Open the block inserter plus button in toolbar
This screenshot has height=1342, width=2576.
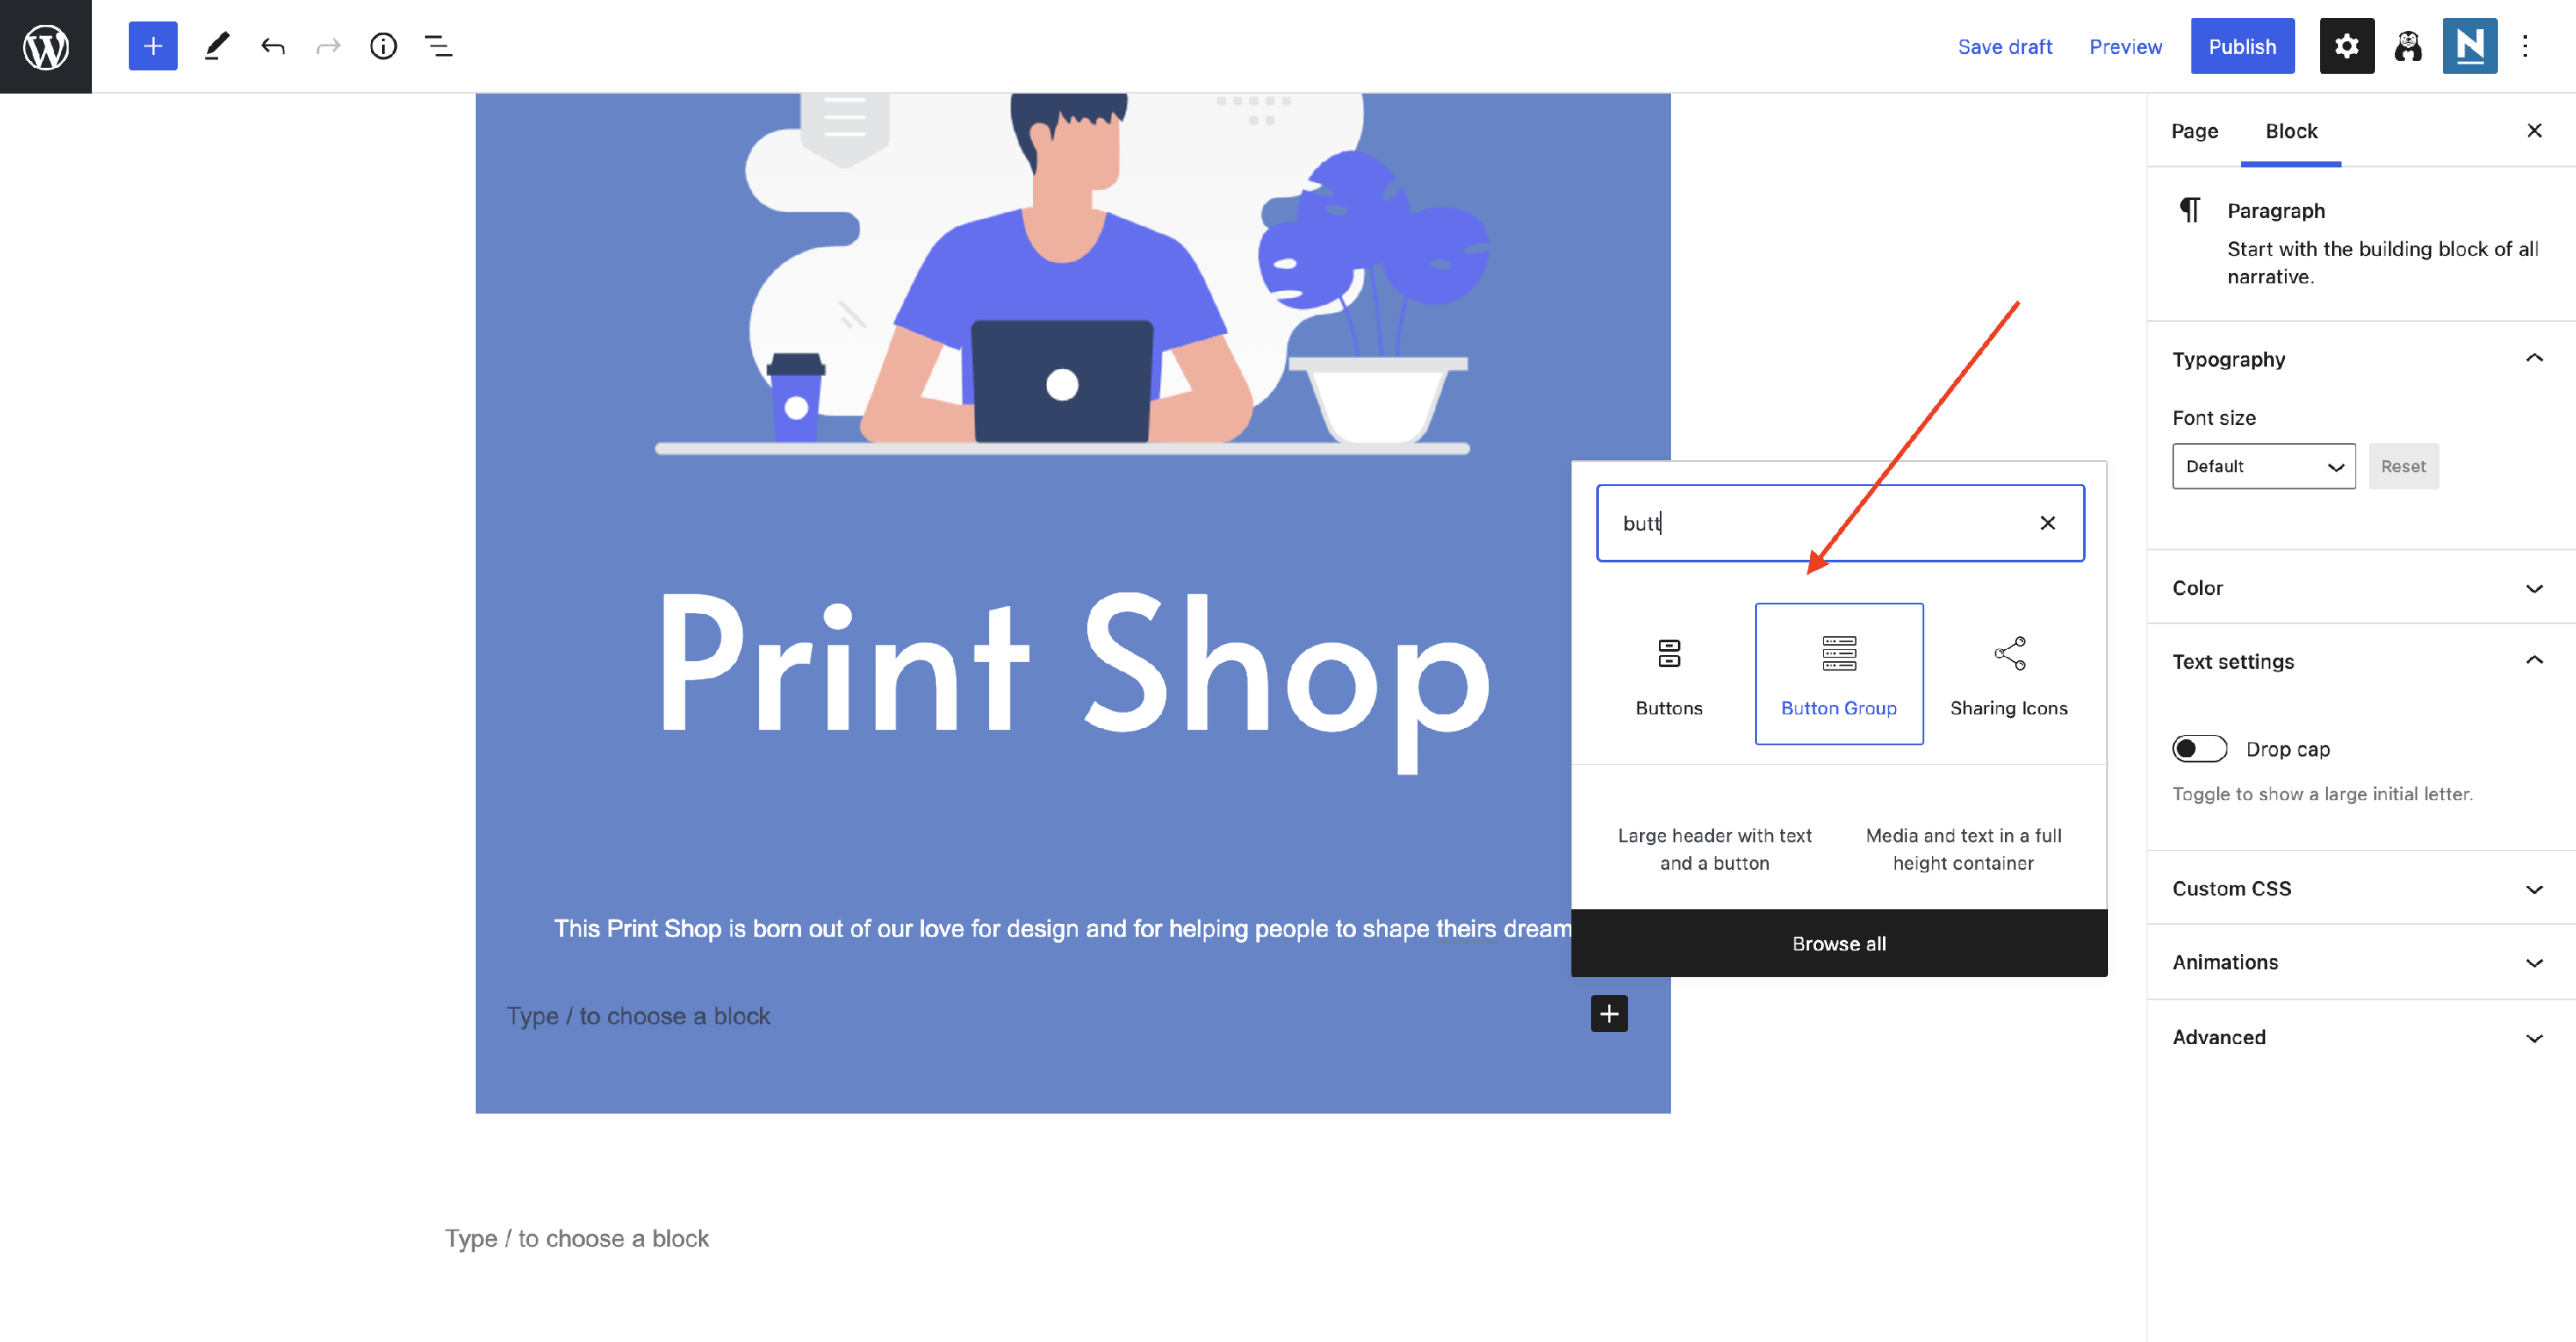152,46
